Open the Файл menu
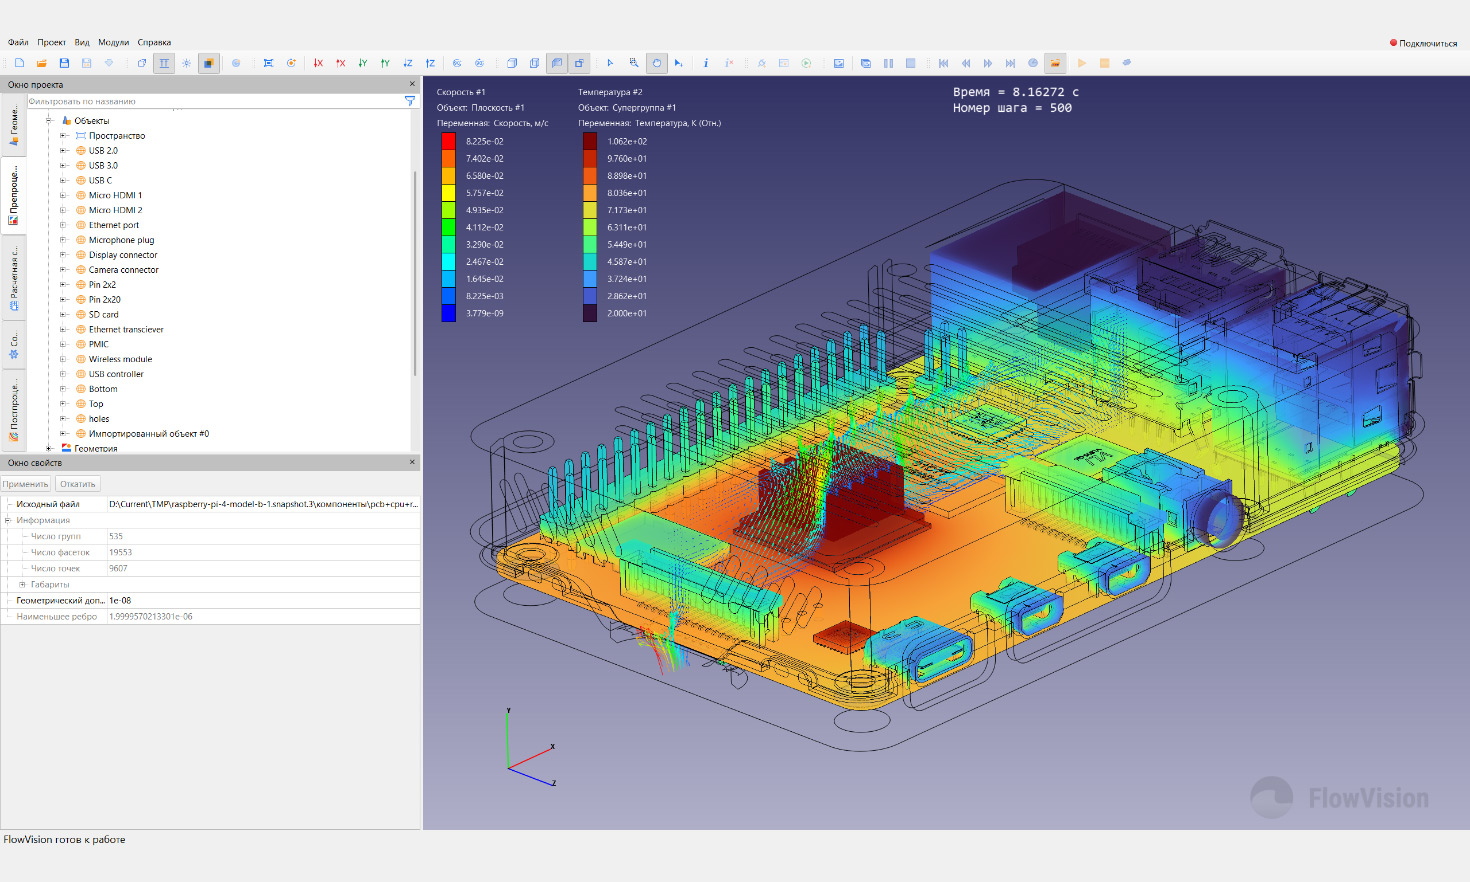Viewport: 1470px width, 882px height. pos(18,43)
